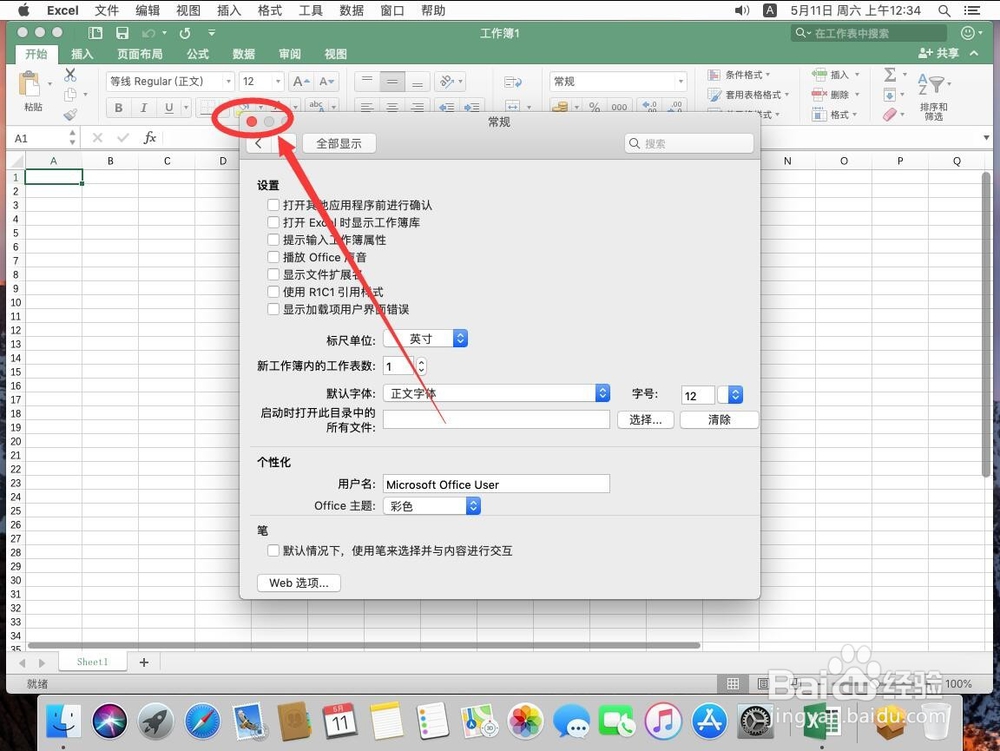Click the Cut scissors icon
The image size is (1000, 751).
point(70,75)
